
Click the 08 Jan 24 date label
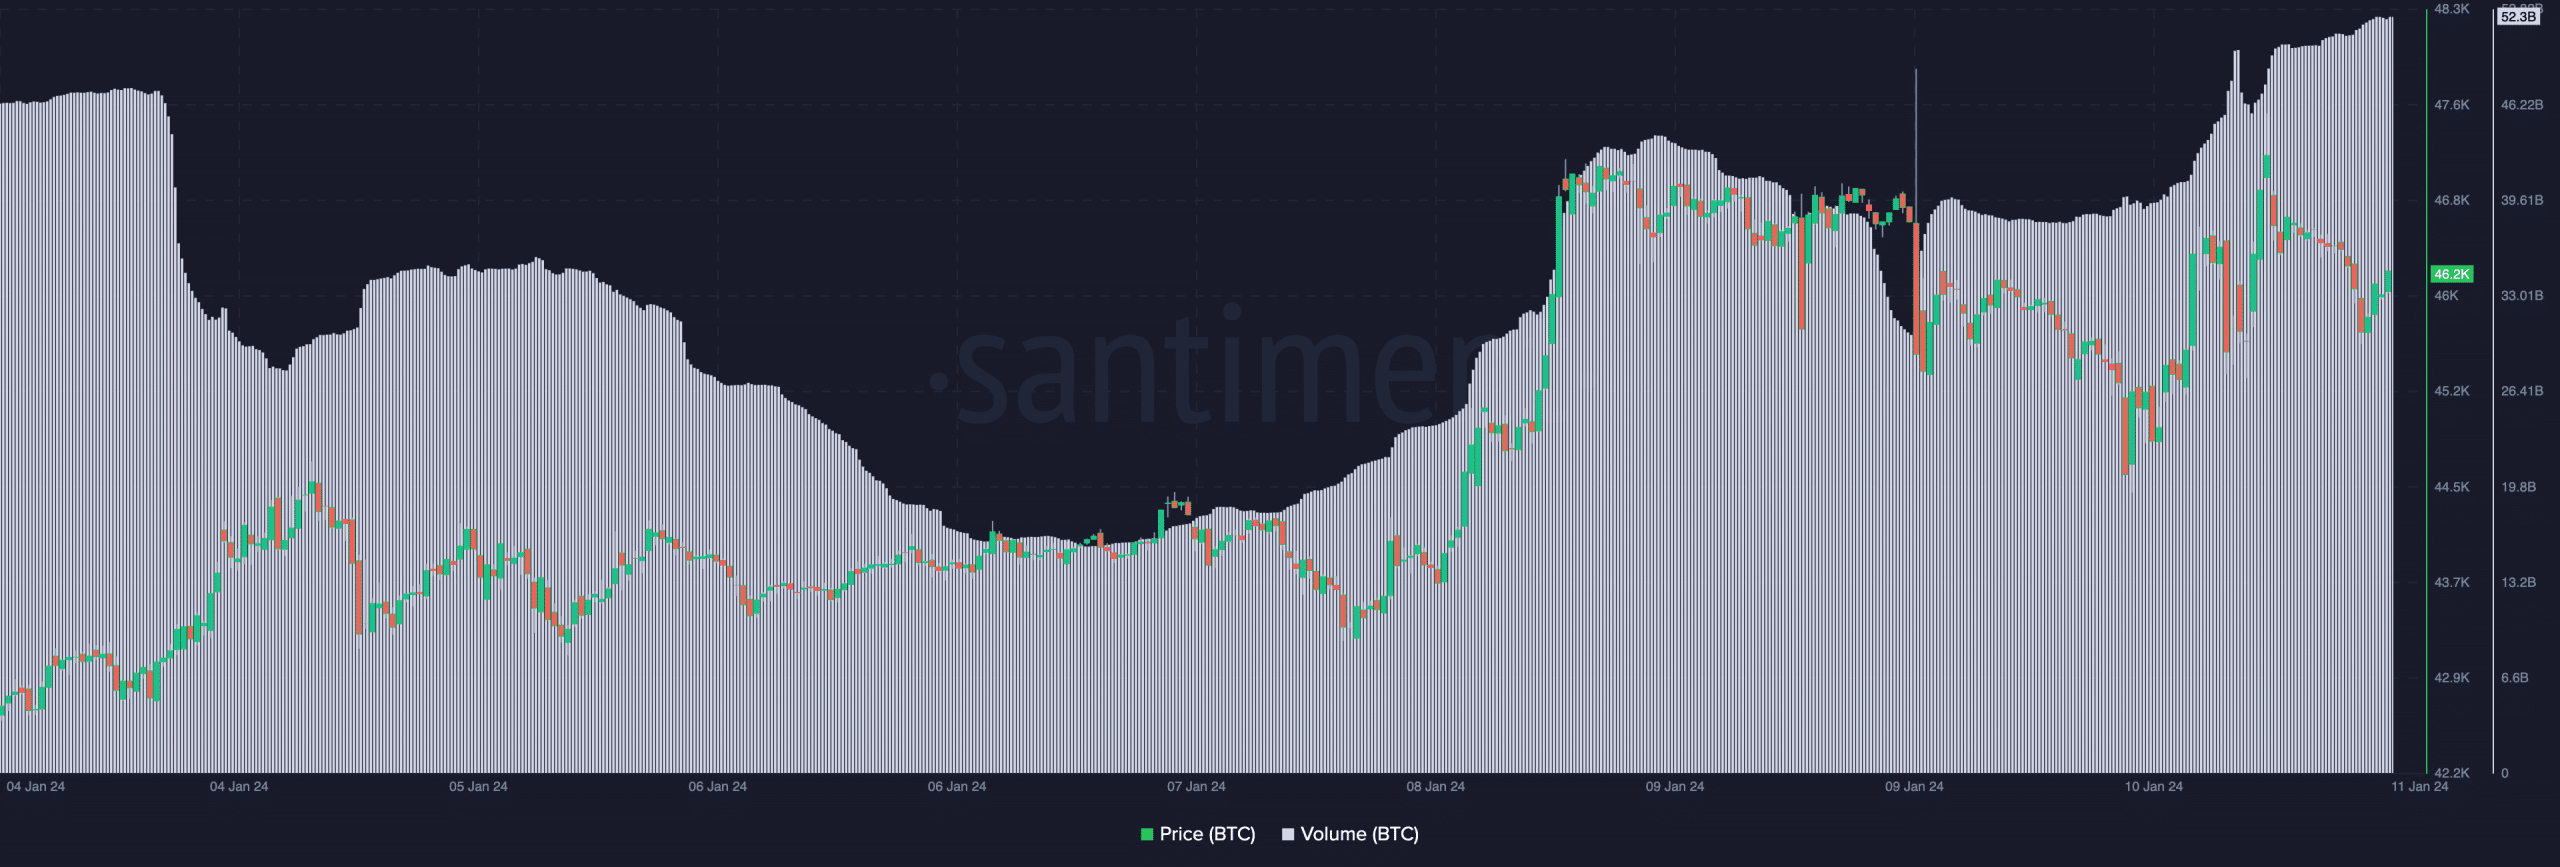pos(1435,787)
